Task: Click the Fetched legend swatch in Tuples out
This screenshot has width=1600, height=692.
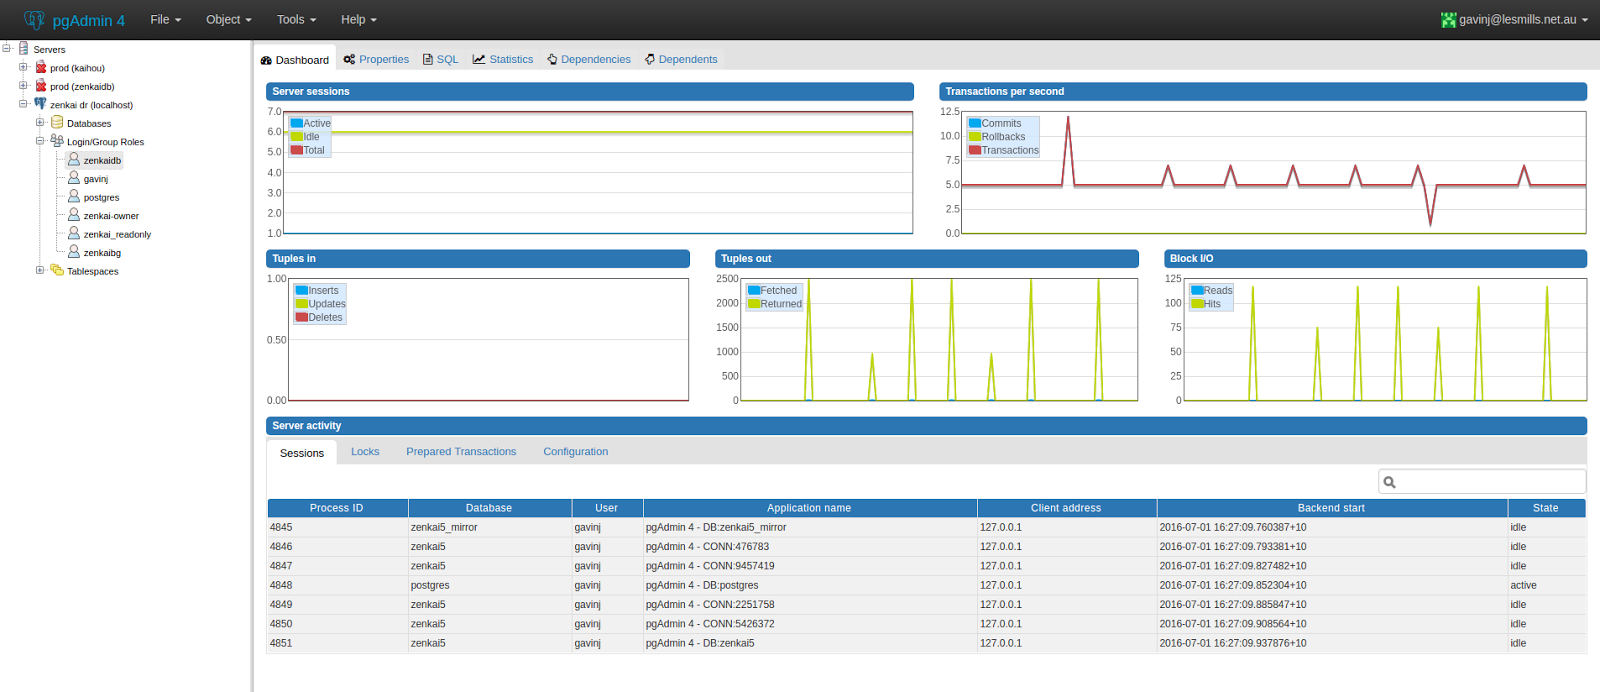Action: (x=754, y=291)
